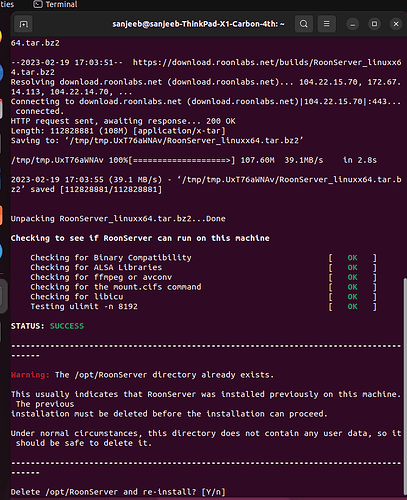Screen dimensions: 407x500
Task: Open a new terminal tab
Action: (23, 24)
